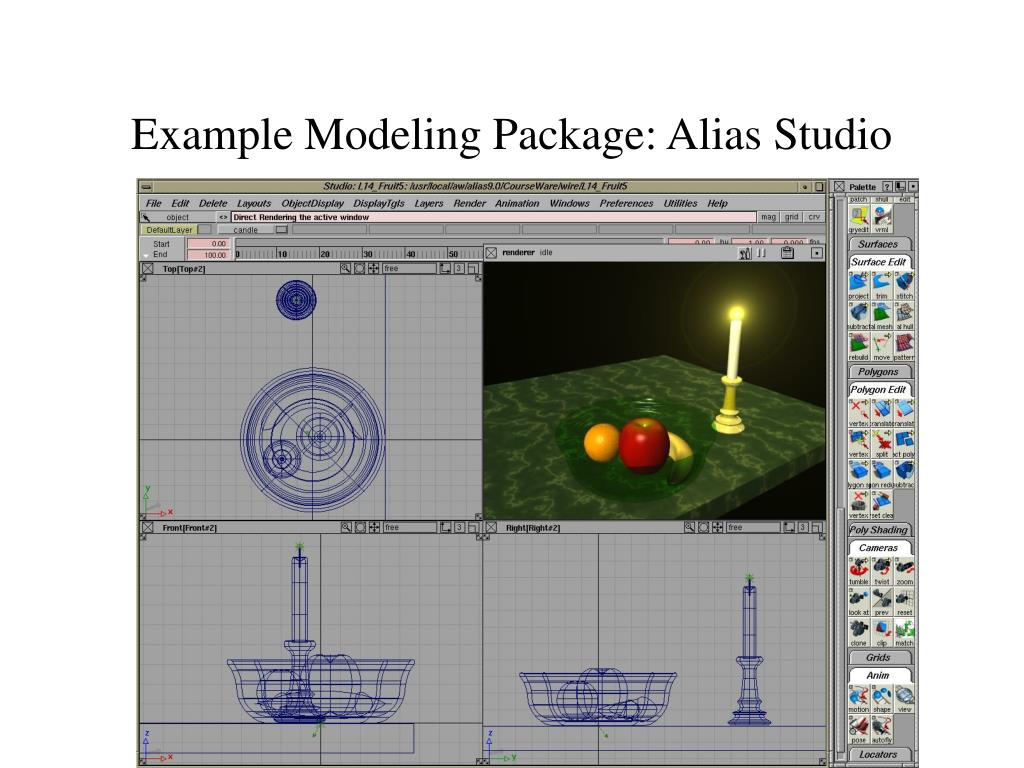This screenshot has height=768, width=1024.
Task: Open the Layouts menu
Action: click(253, 203)
